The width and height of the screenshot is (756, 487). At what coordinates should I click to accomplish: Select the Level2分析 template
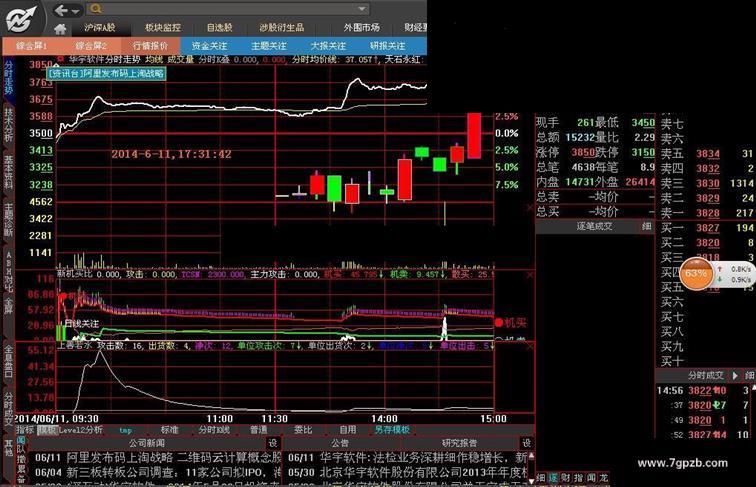tap(81, 430)
